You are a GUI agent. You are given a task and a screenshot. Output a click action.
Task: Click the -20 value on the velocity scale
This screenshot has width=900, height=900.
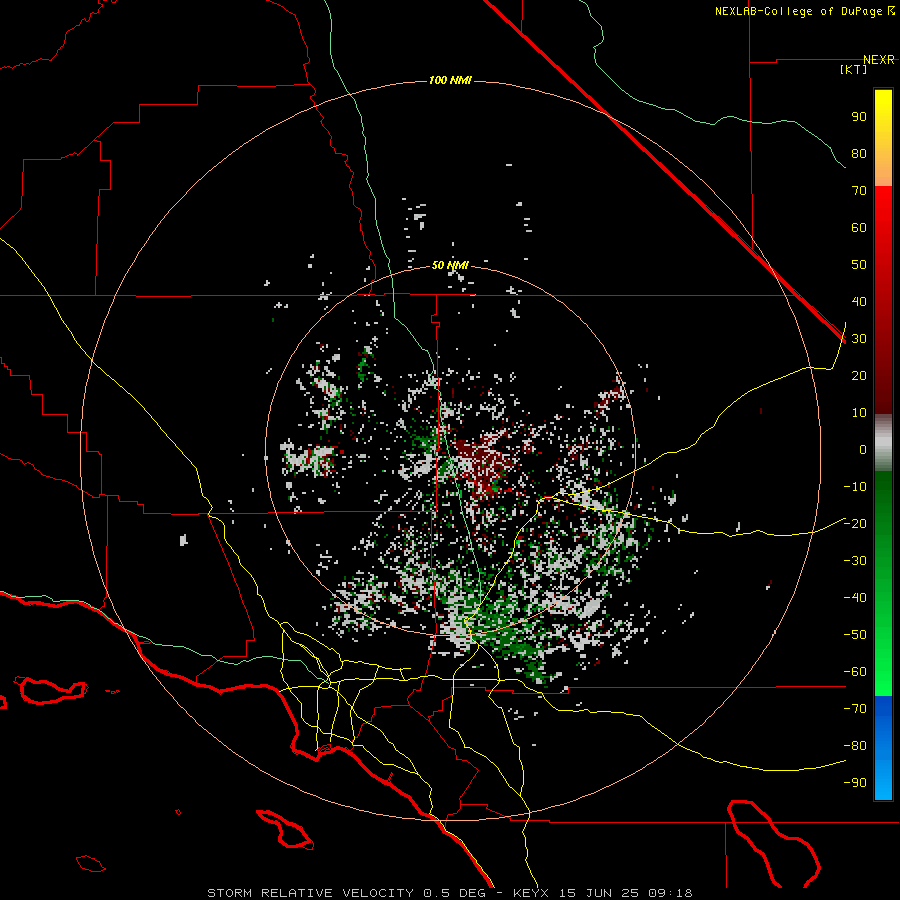point(855,524)
